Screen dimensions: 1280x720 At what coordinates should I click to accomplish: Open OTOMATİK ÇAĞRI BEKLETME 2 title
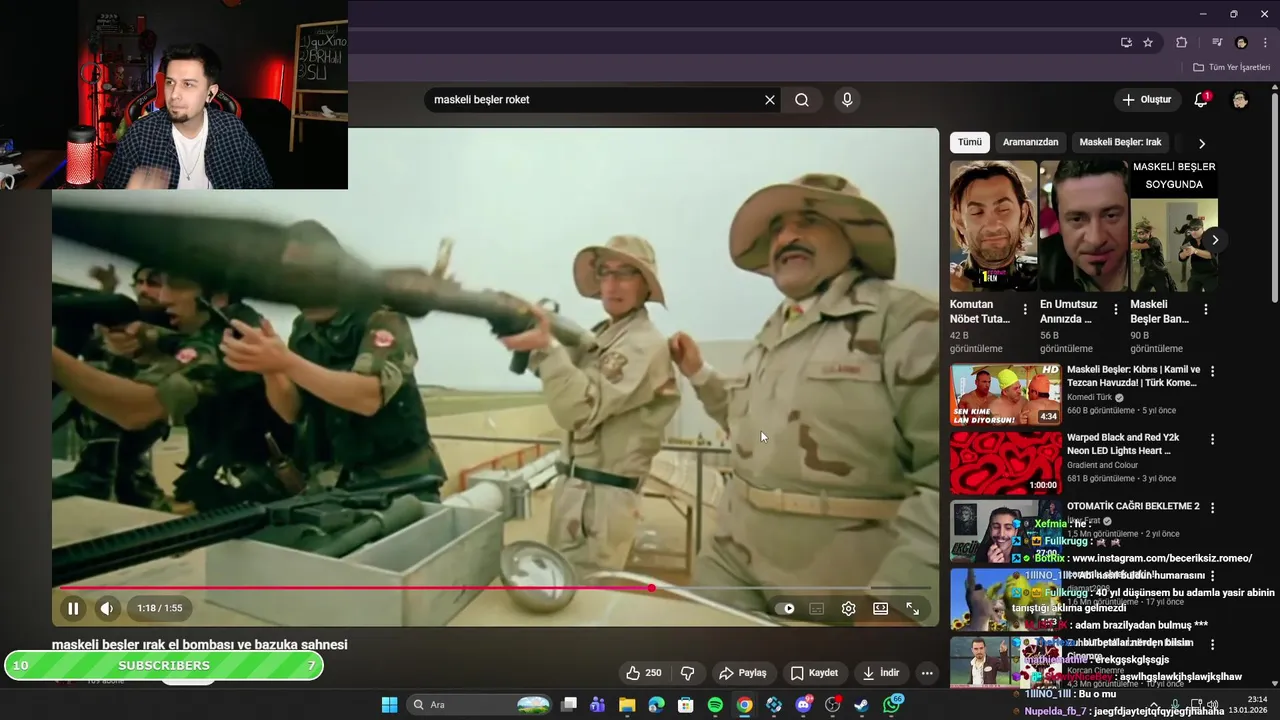(x=1133, y=506)
